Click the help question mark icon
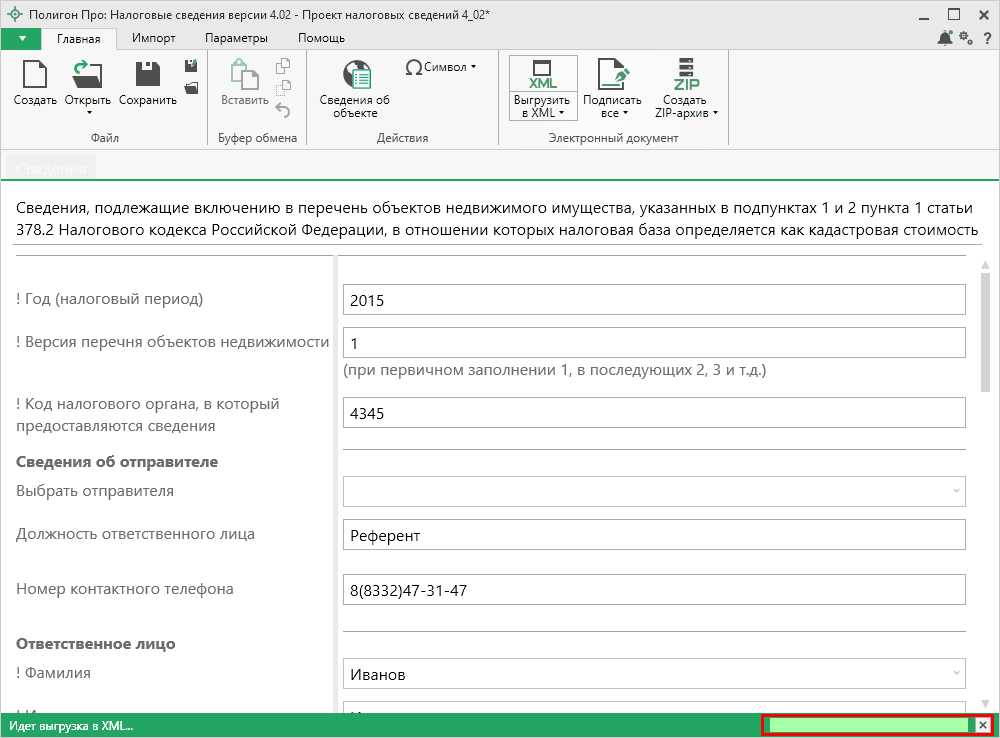The image size is (1000, 738). pyautogui.click(x=986, y=38)
